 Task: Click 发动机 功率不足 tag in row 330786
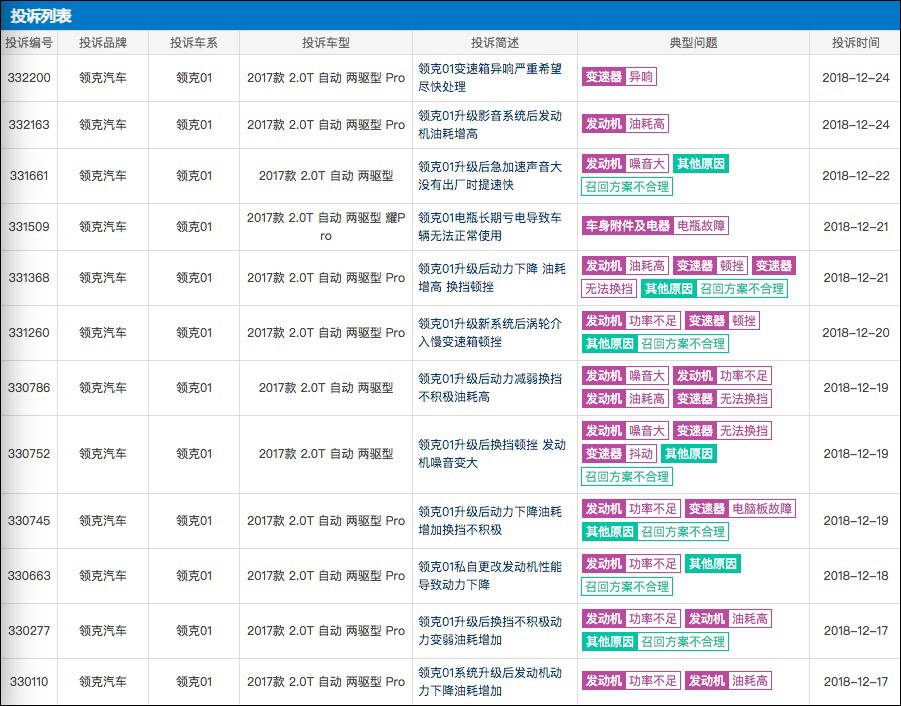pos(722,376)
